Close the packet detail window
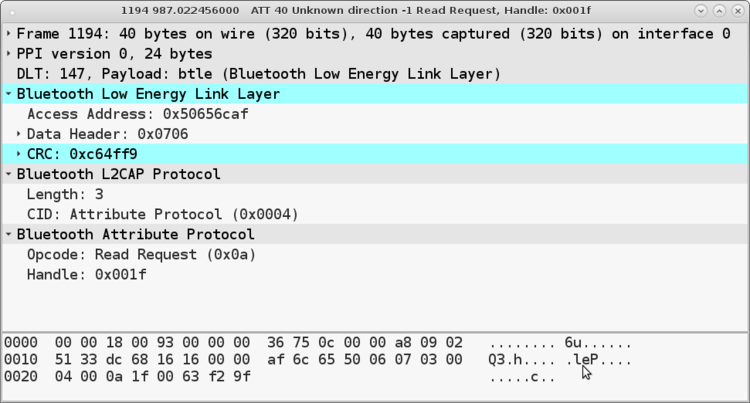Screen dimensions: 750x403 click(x=736, y=9)
